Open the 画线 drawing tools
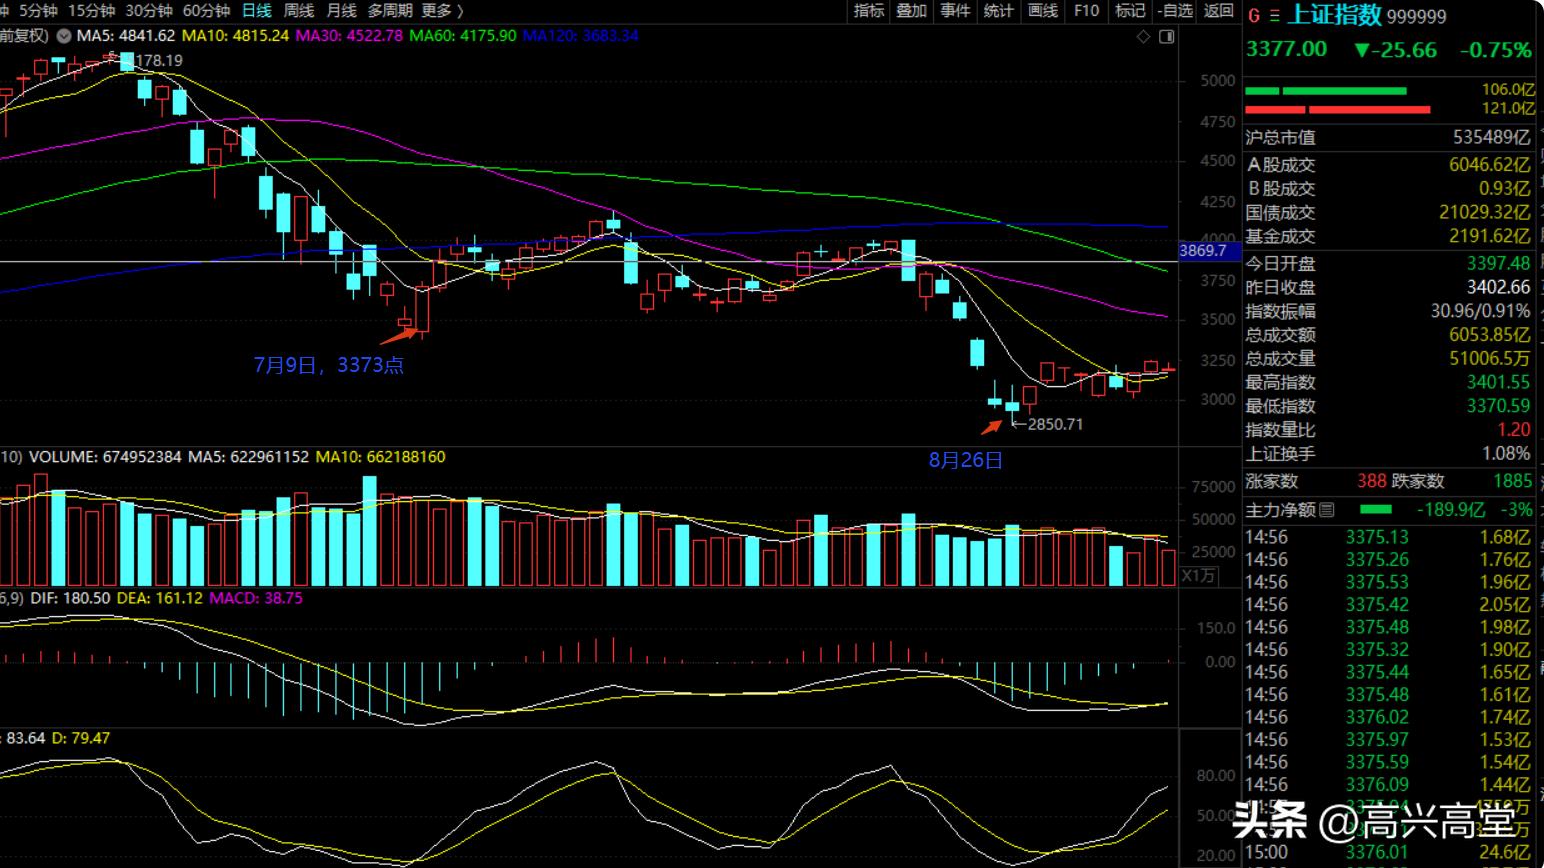Viewport: 1544px width, 868px height. coord(1042,11)
